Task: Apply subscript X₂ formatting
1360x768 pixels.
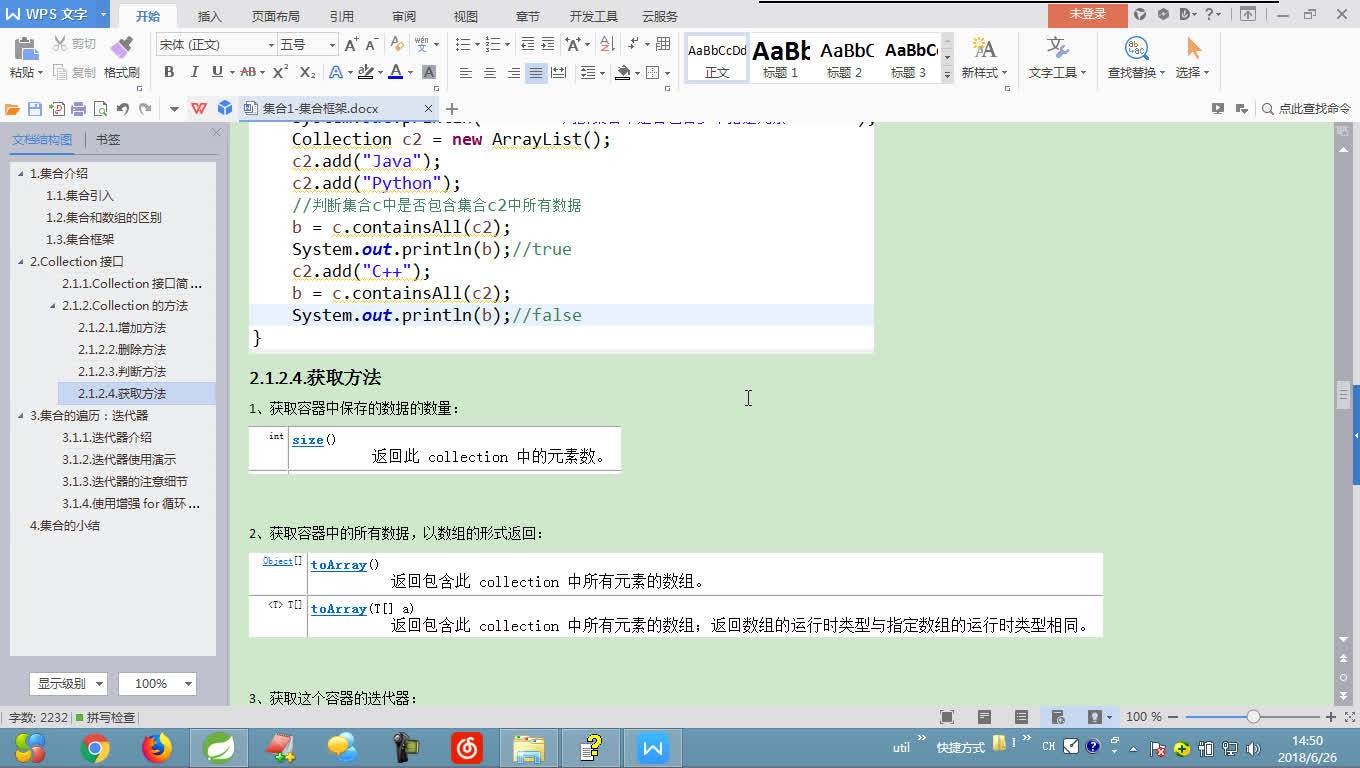Action: 307,72
